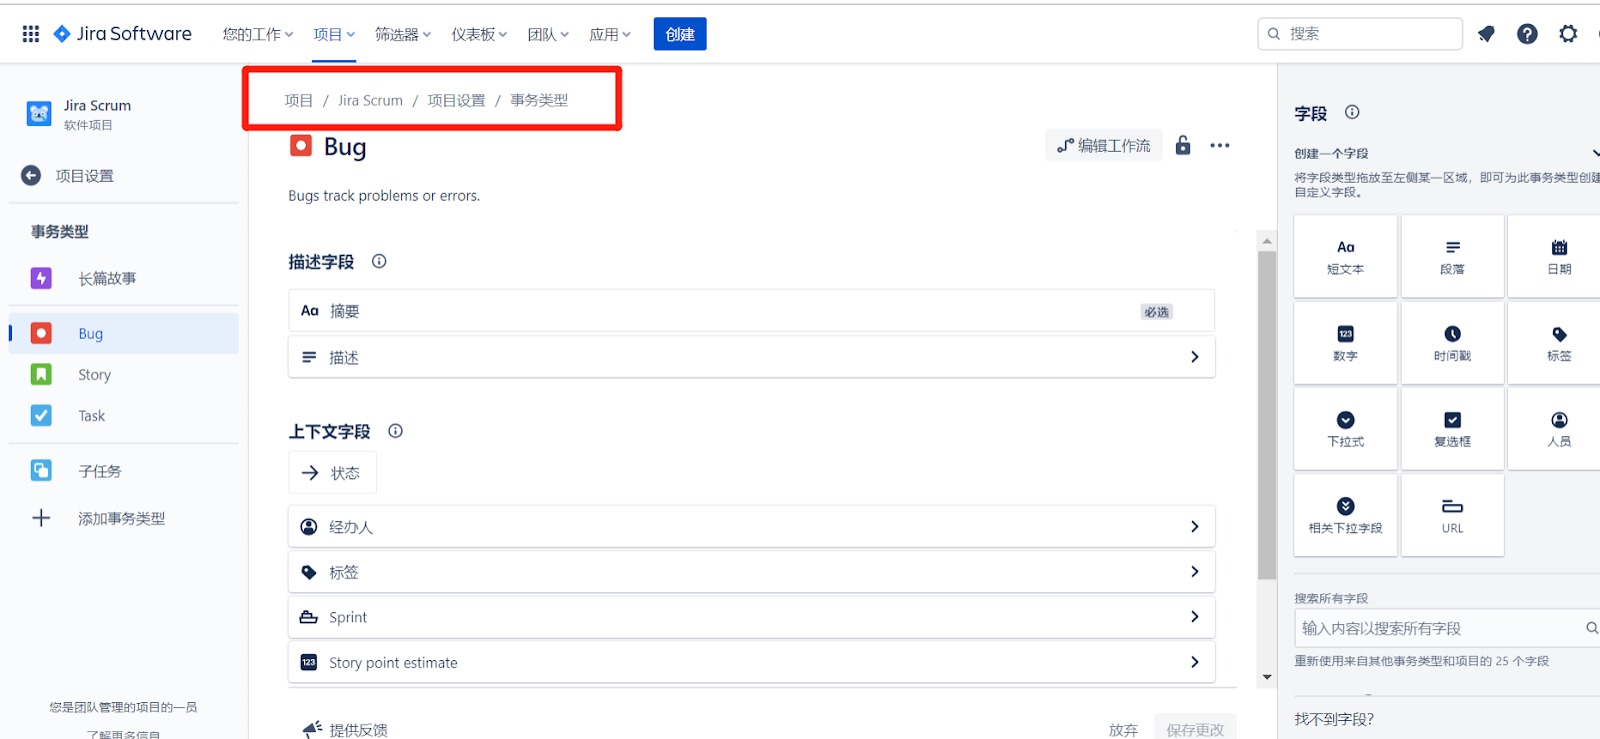Image resolution: width=1600 pixels, height=739 pixels.
Task: Expand the 经办人 field row
Action: pos(752,526)
